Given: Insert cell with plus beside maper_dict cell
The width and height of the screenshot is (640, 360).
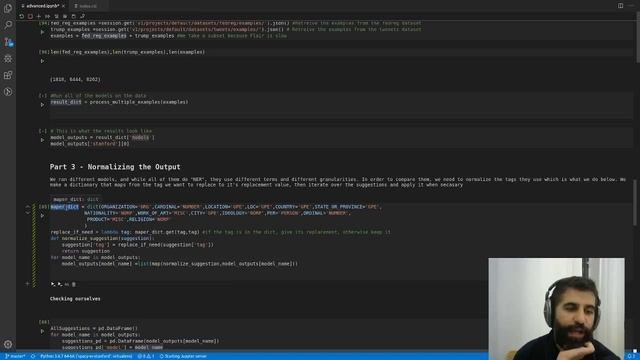Looking at the screenshot, I should click(27, 283).
